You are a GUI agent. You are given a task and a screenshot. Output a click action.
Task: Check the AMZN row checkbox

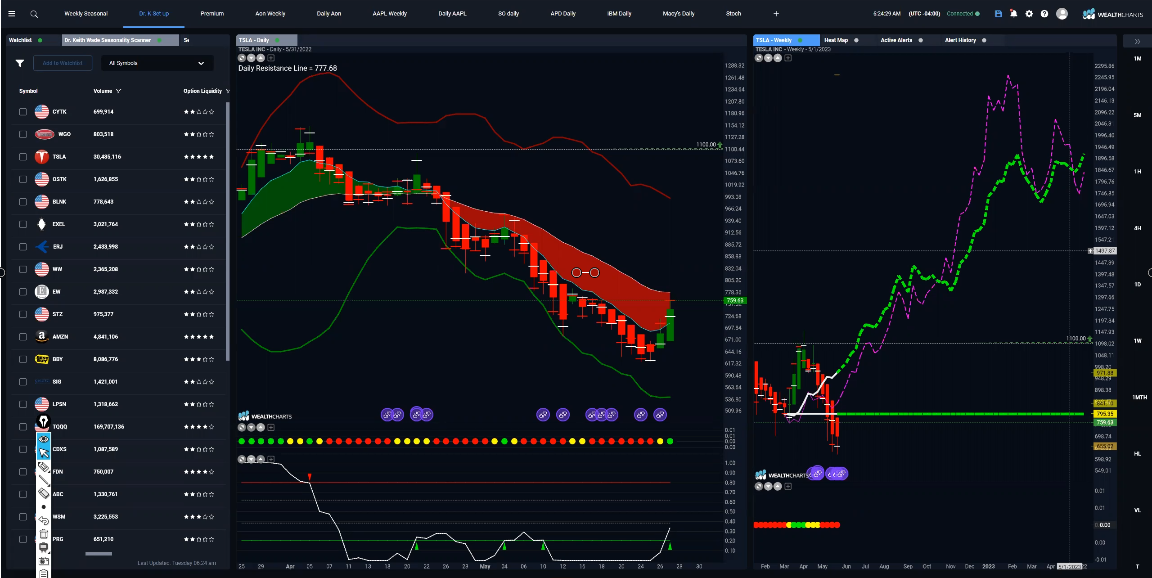[x=23, y=336]
